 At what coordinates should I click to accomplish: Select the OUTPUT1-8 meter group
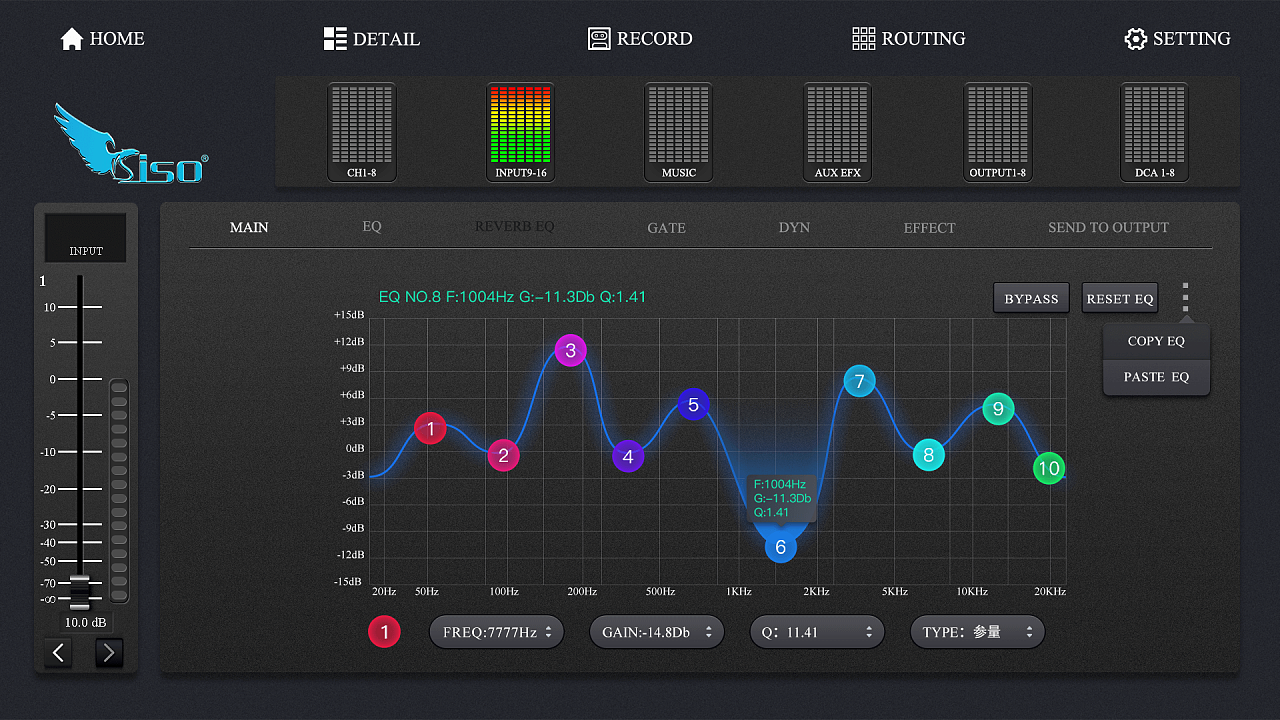998,132
